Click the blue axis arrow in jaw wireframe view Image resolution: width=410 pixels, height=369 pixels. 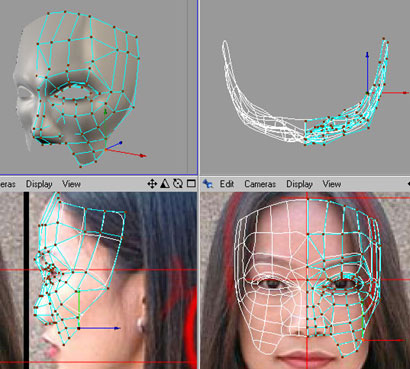click(367, 72)
